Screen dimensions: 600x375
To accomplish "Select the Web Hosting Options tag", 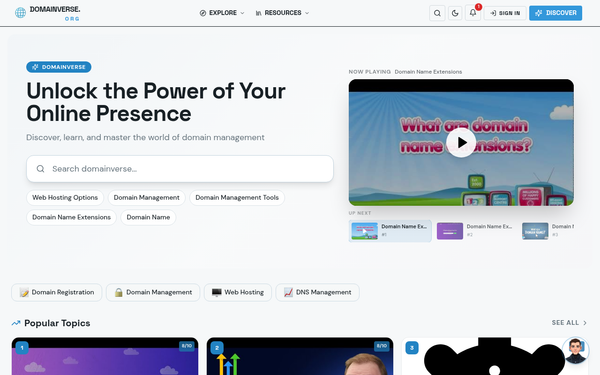I will pyautogui.click(x=65, y=198).
